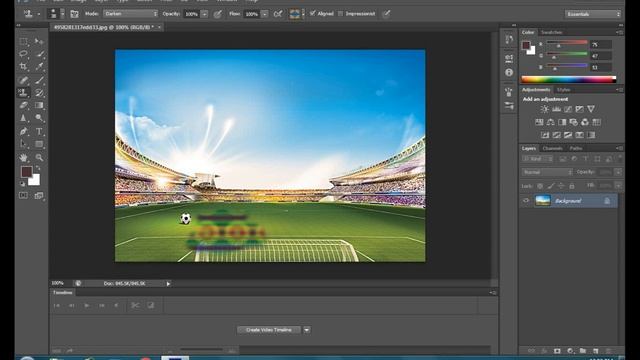
Task: Select the Move tool
Action: point(39,41)
